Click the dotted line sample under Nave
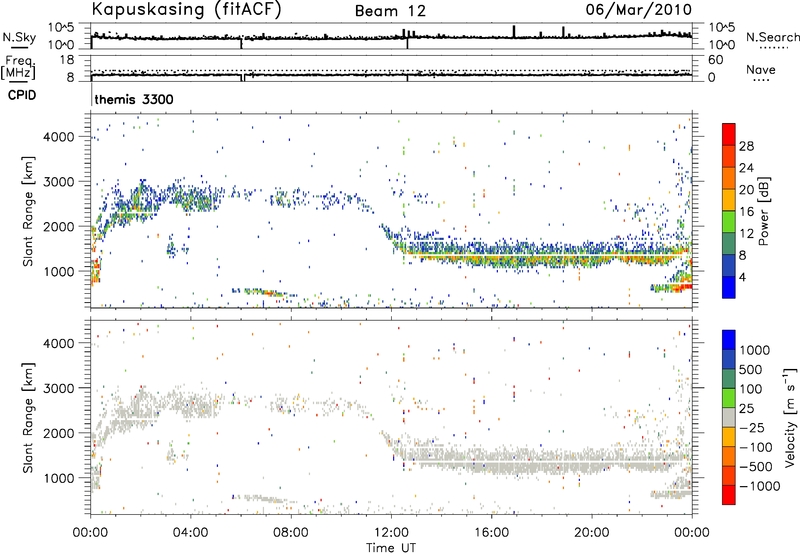The height and width of the screenshot is (554, 800). coord(762,80)
